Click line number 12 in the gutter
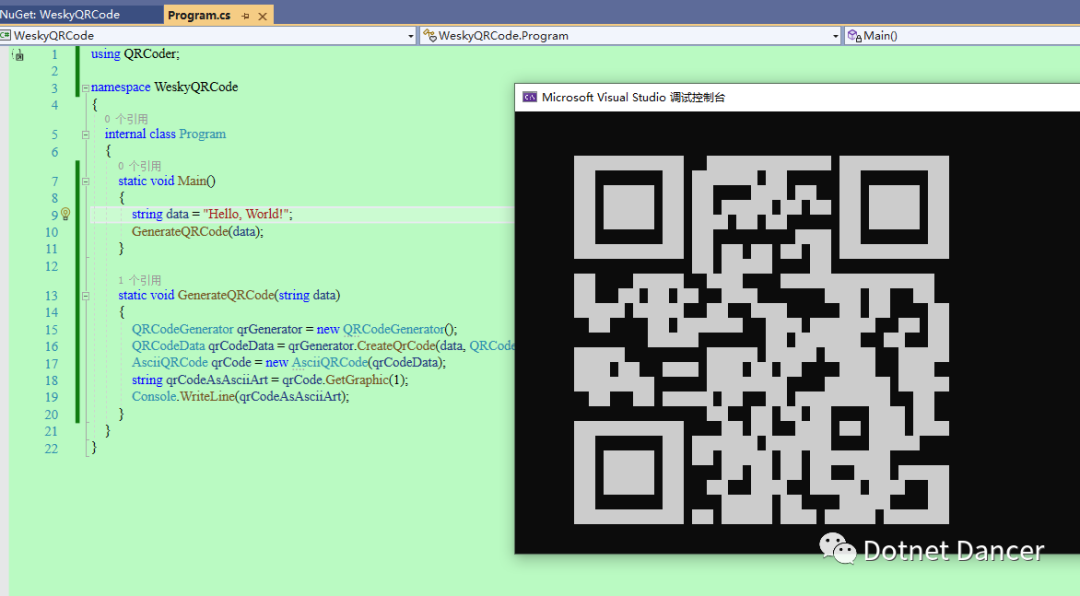The height and width of the screenshot is (596, 1080). coord(52,266)
